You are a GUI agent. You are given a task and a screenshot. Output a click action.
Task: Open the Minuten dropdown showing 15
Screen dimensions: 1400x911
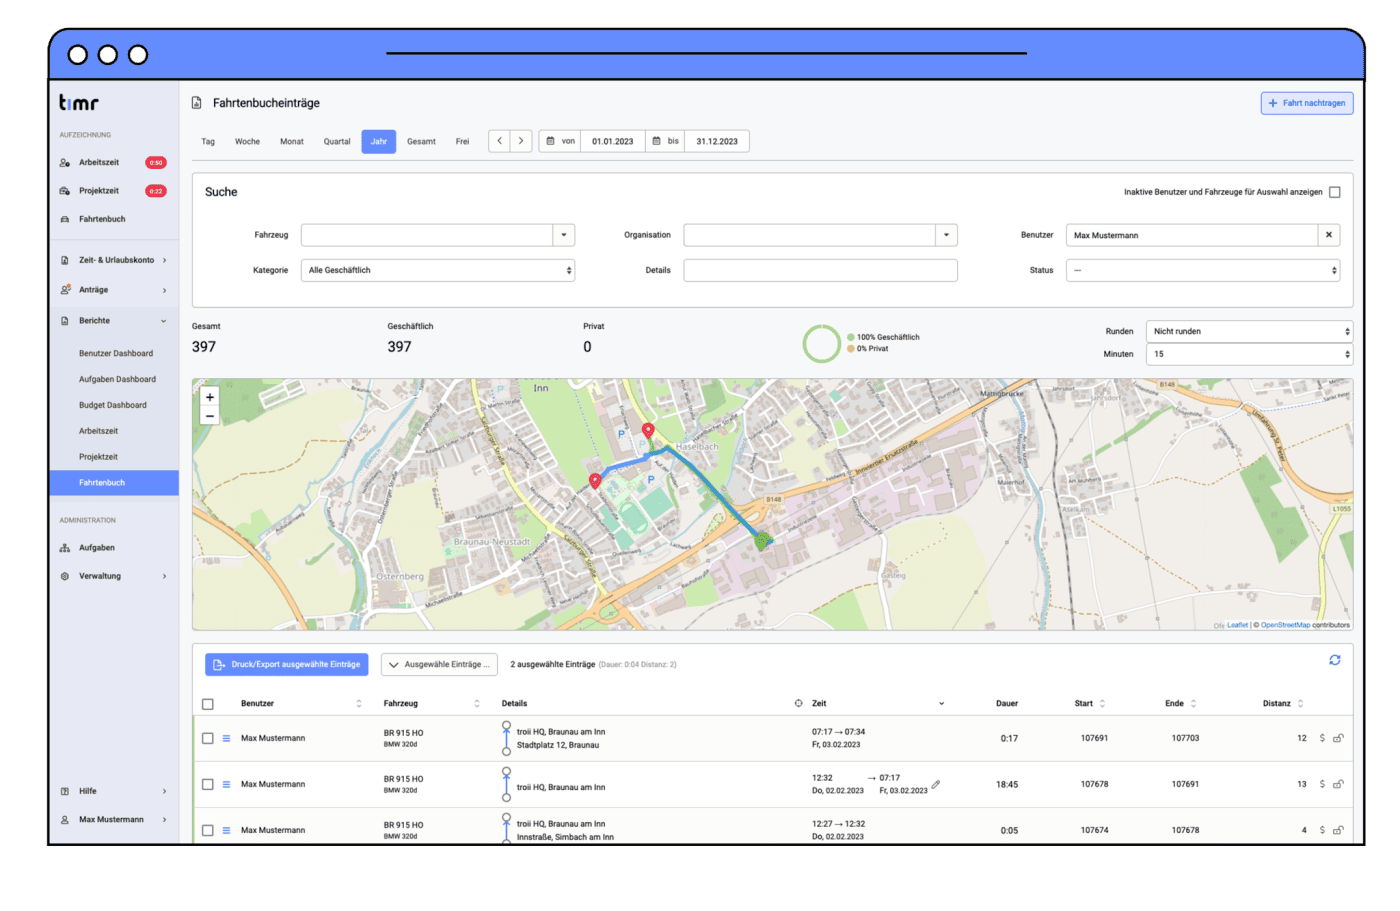pyautogui.click(x=1249, y=354)
